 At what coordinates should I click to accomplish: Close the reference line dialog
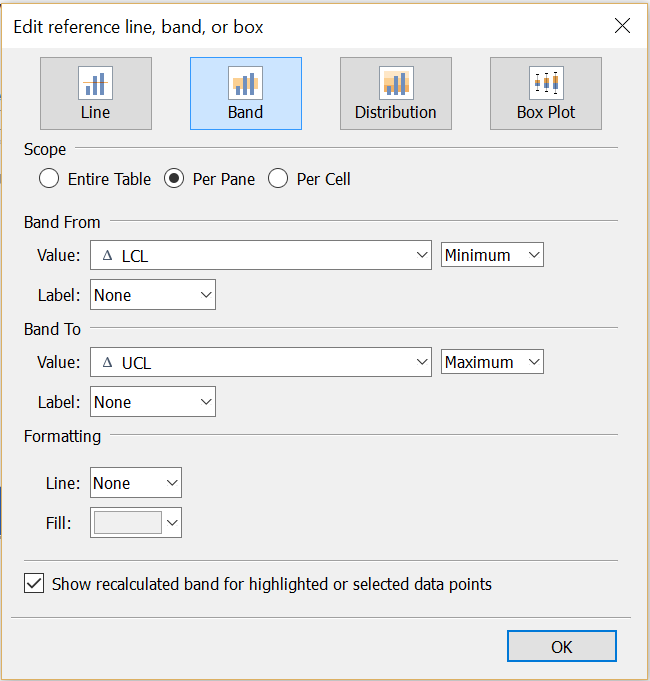[622, 26]
